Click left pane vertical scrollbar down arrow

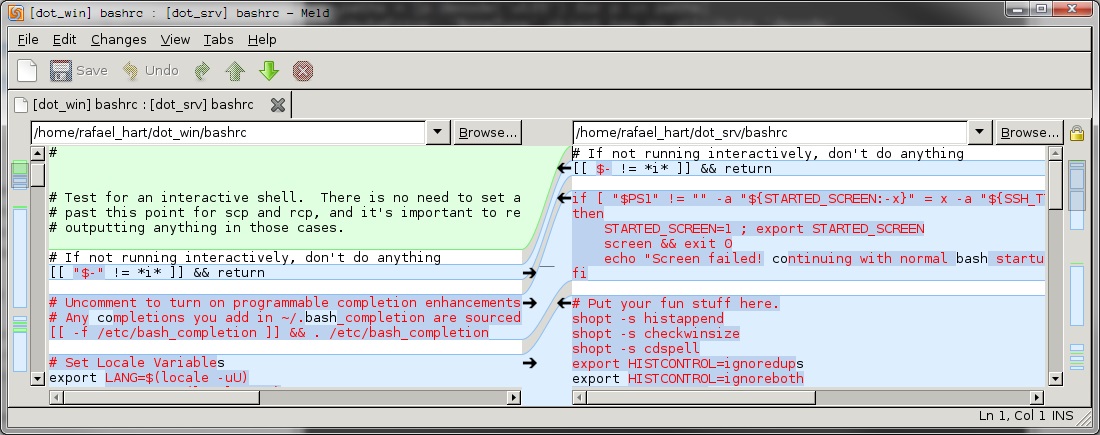coord(38,378)
